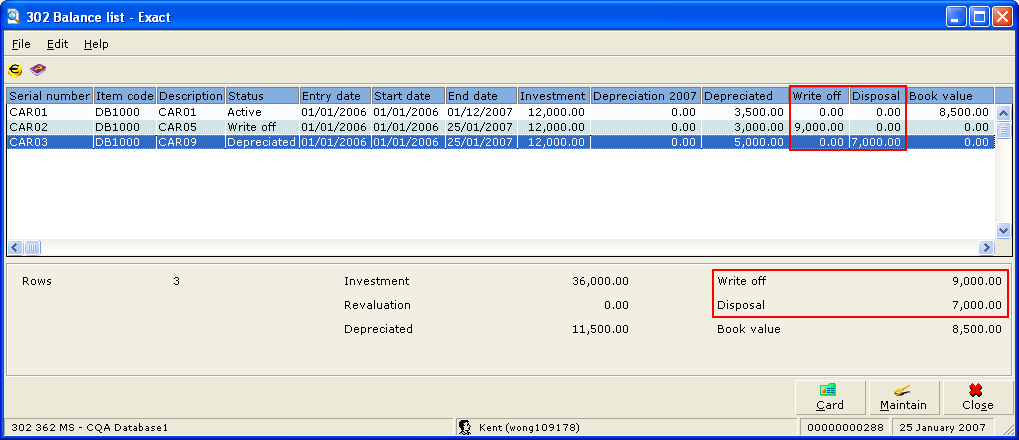Click the vertical scrollbar up arrow

click(x=1003, y=113)
